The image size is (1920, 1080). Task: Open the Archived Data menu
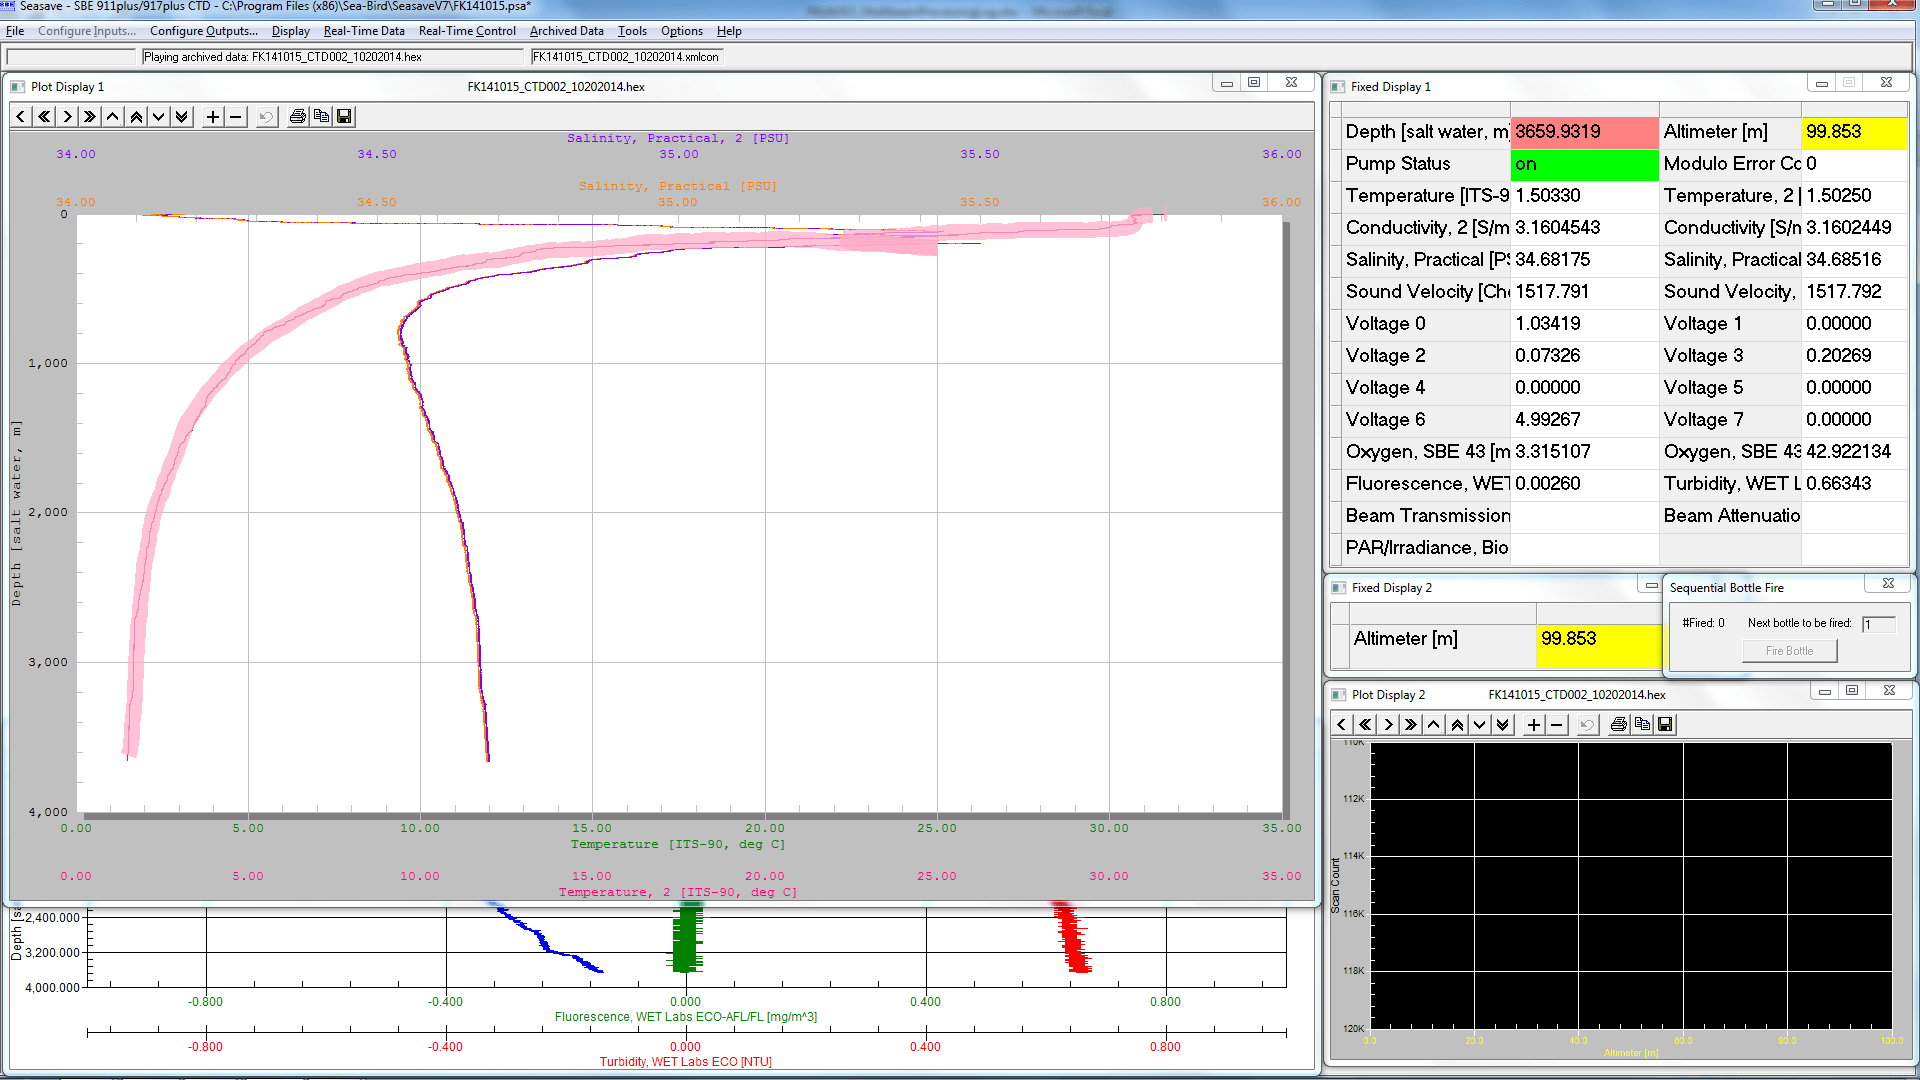(x=566, y=31)
